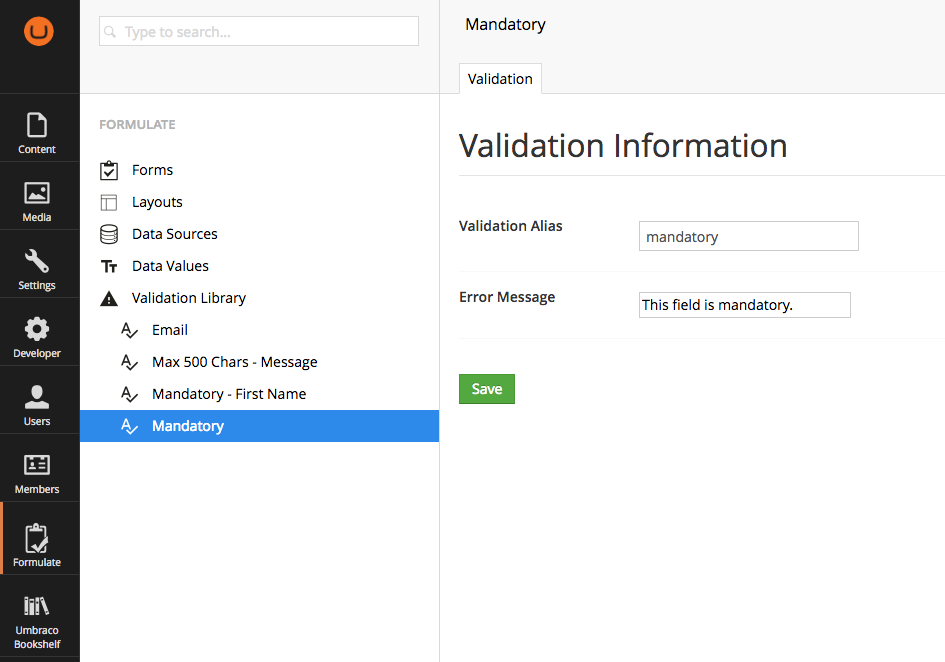Screen dimensions: 945x662
Task: Click the Layouts grid icon
Action: point(109,203)
